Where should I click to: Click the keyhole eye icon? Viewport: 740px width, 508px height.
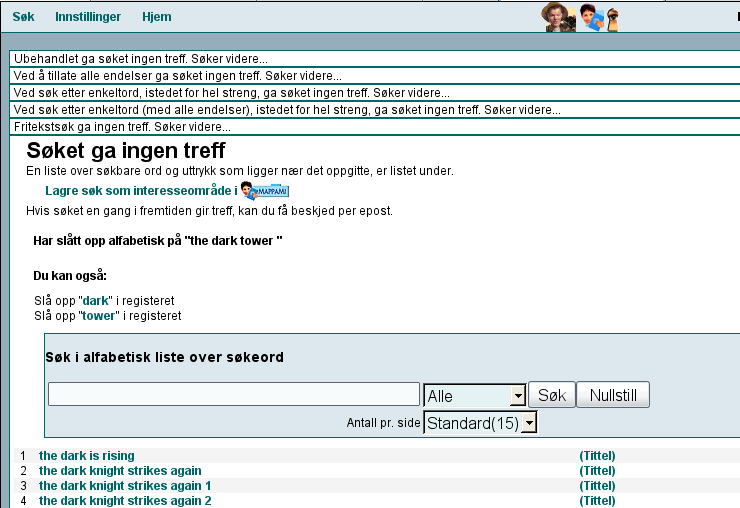point(613,20)
